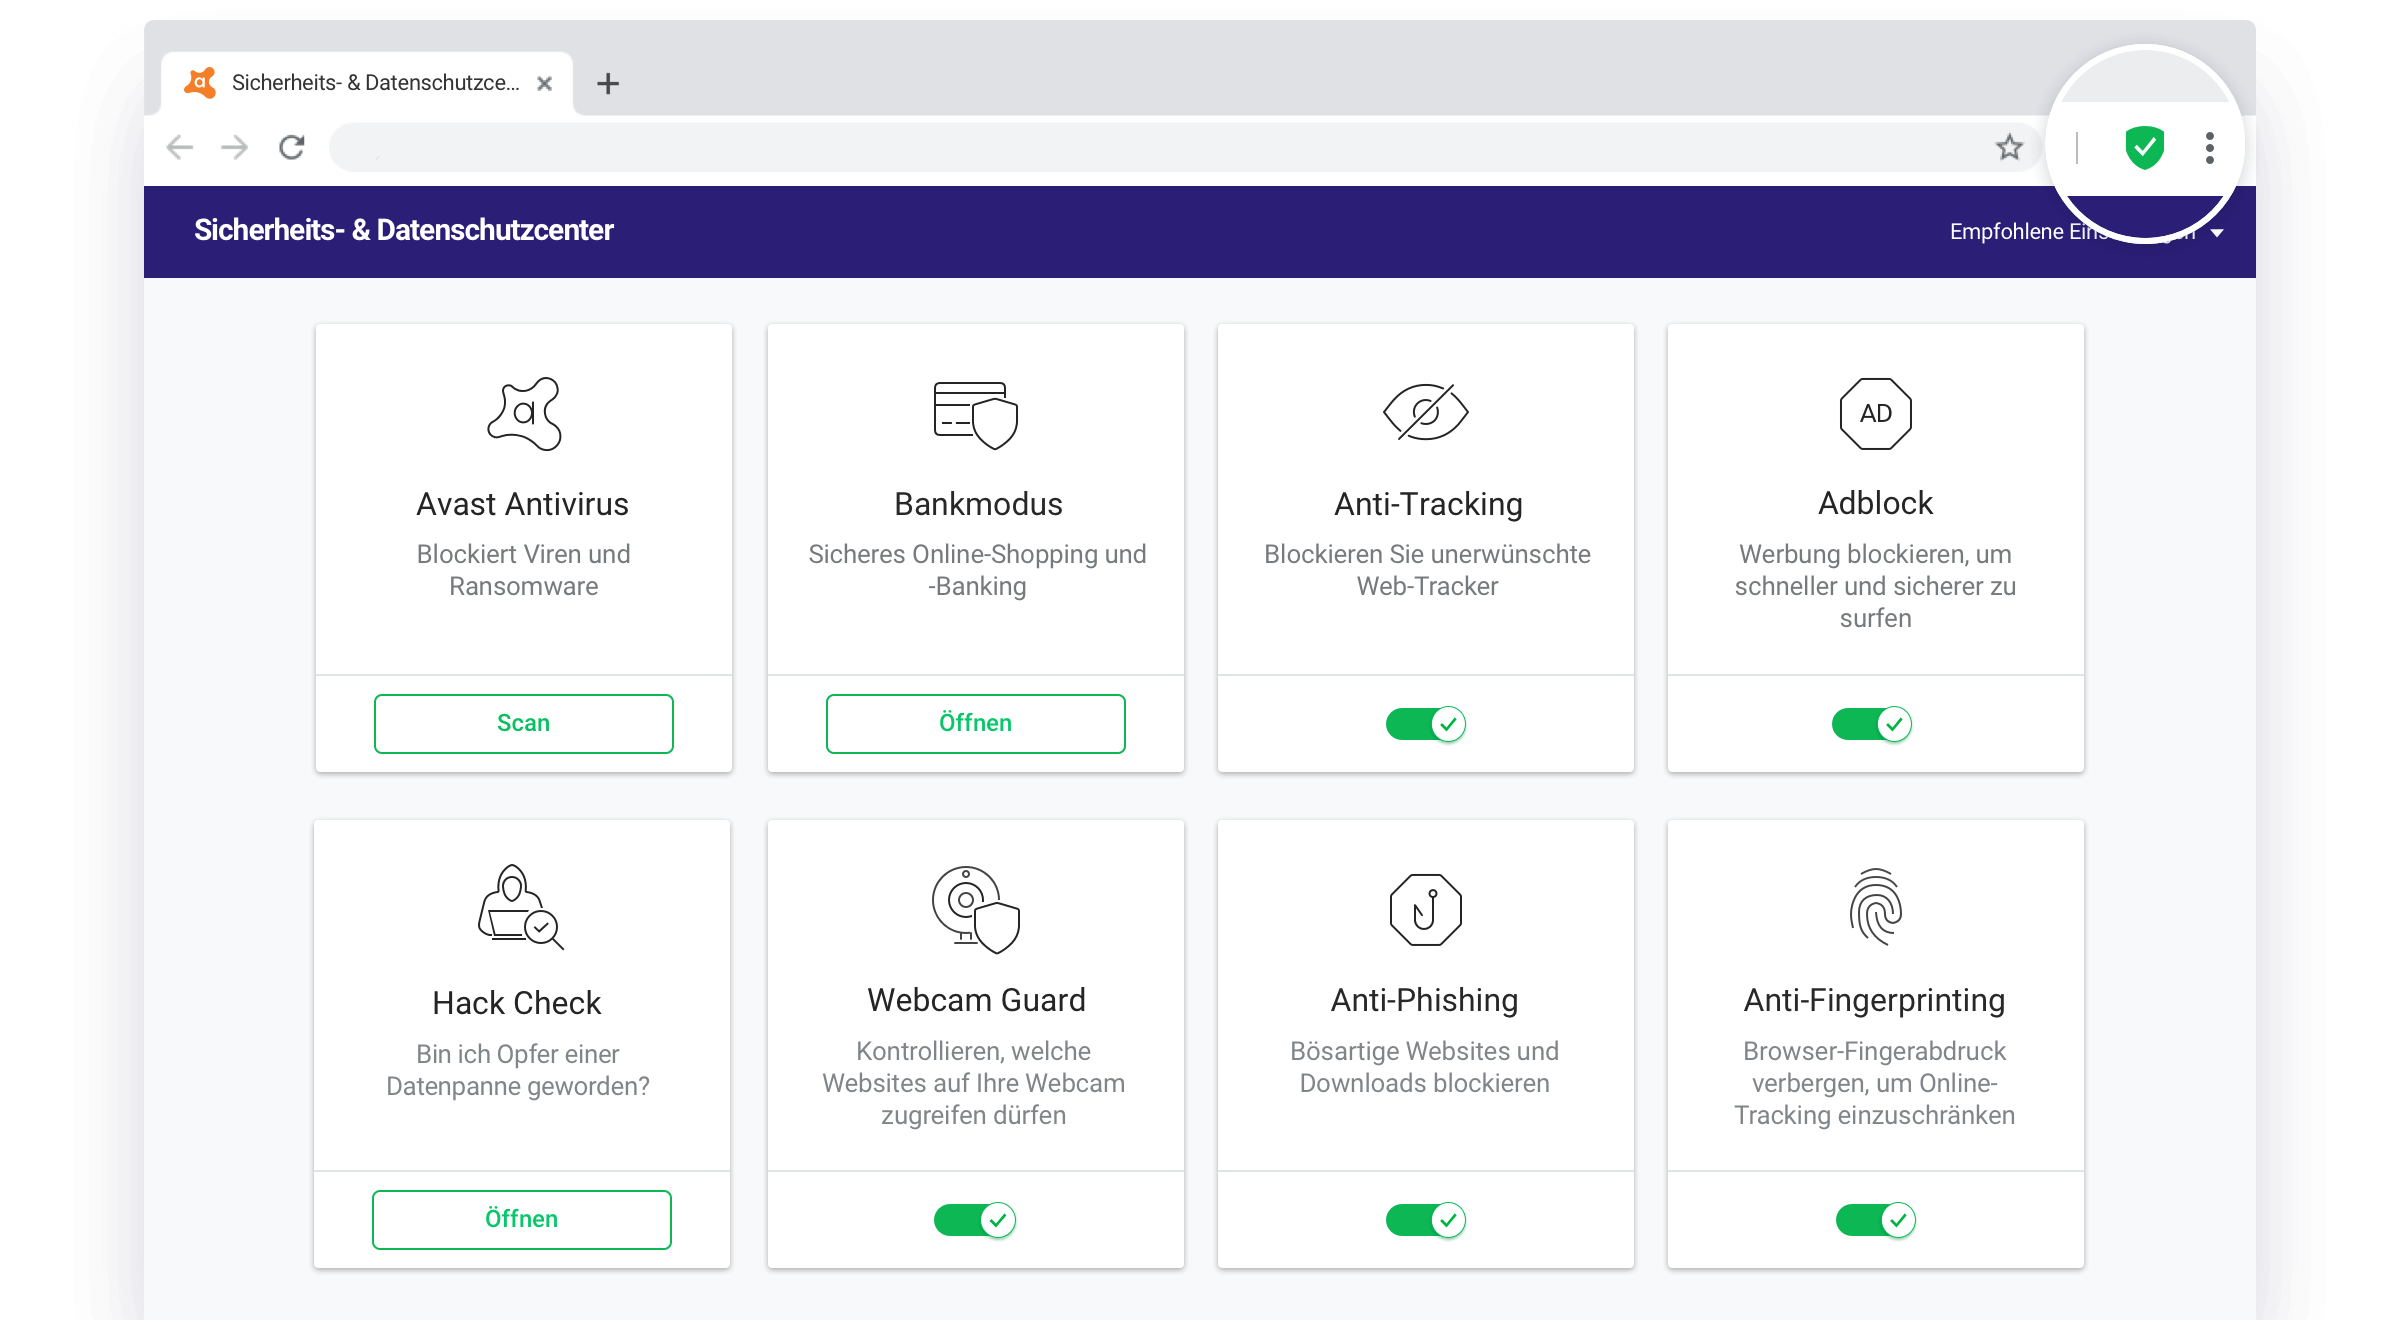
Task: Open the three-dot browser menu
Action: 2210,148
